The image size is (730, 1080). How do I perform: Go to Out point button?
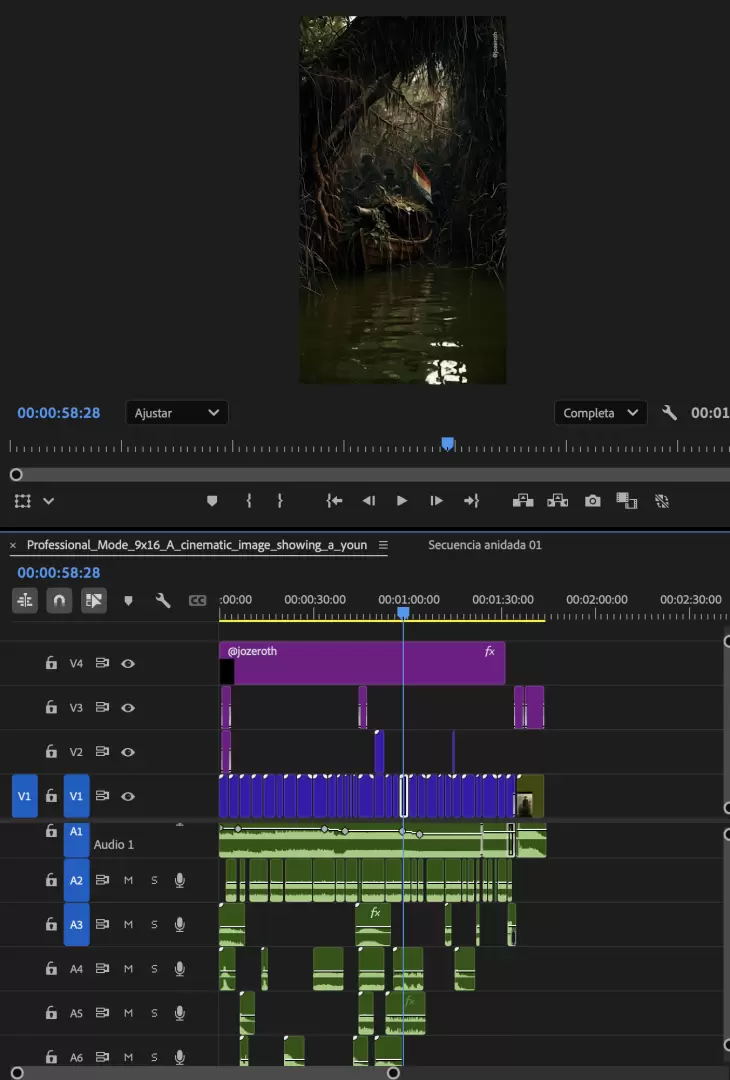coord(471,501)
